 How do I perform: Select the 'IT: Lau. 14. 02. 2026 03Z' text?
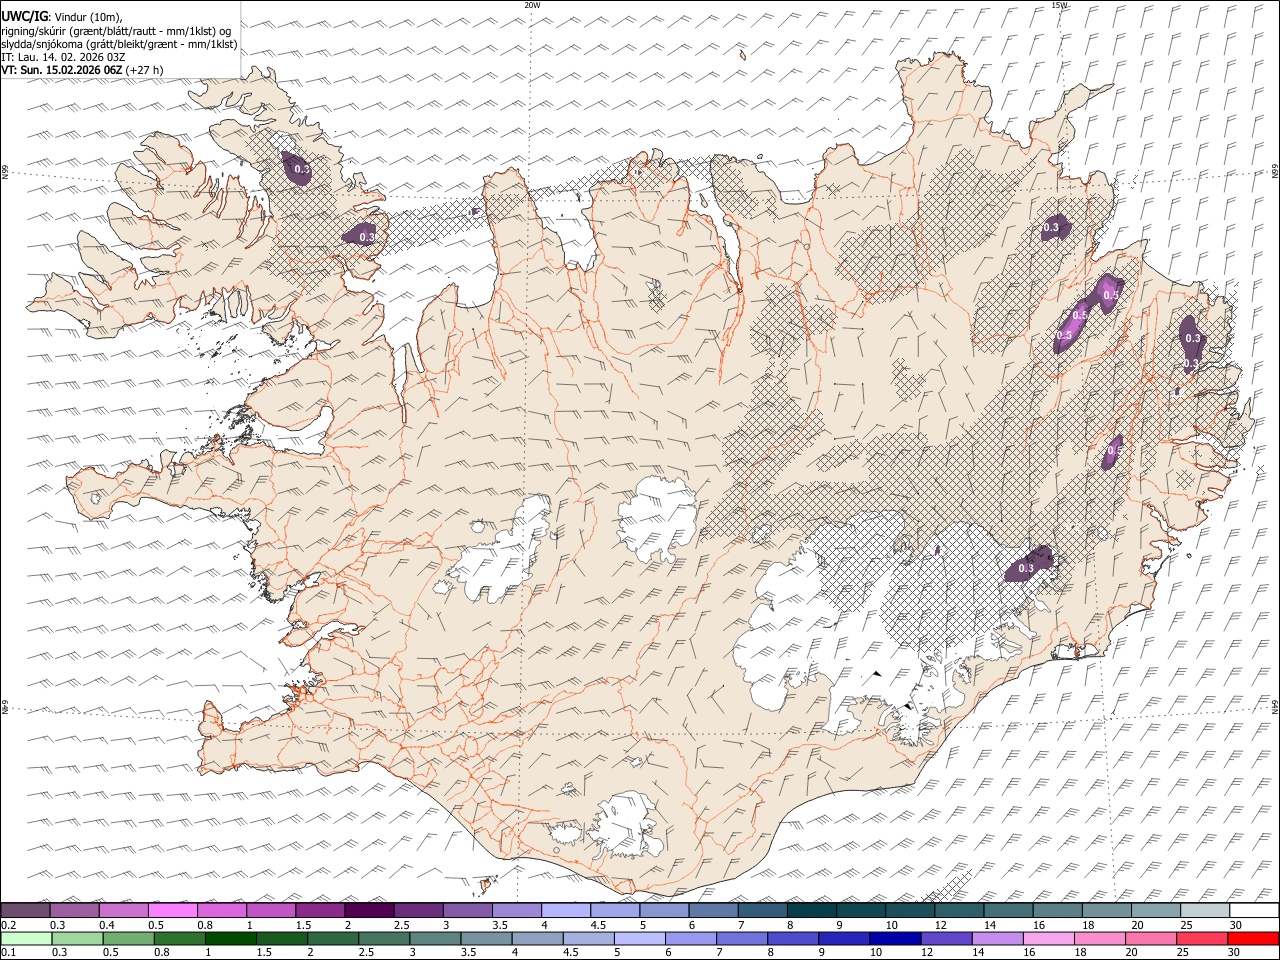coord(63,57)
